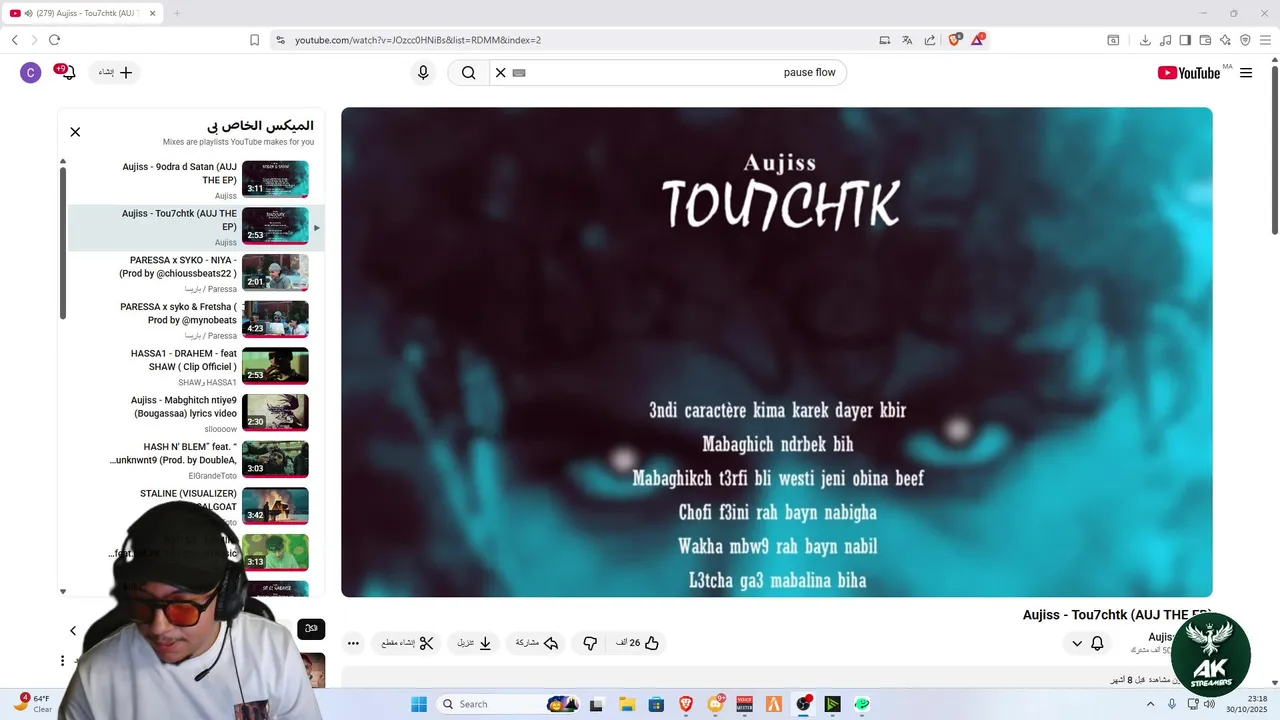
Task: Open the taskbar clock showing 23:18
Action: tap(1247, 704)
